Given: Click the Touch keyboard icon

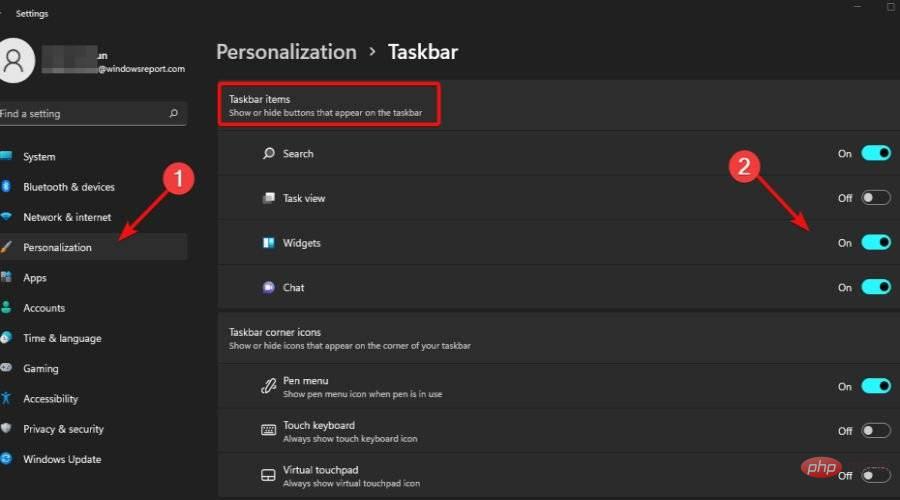Looking at the screenshot, I should (269, 431).
